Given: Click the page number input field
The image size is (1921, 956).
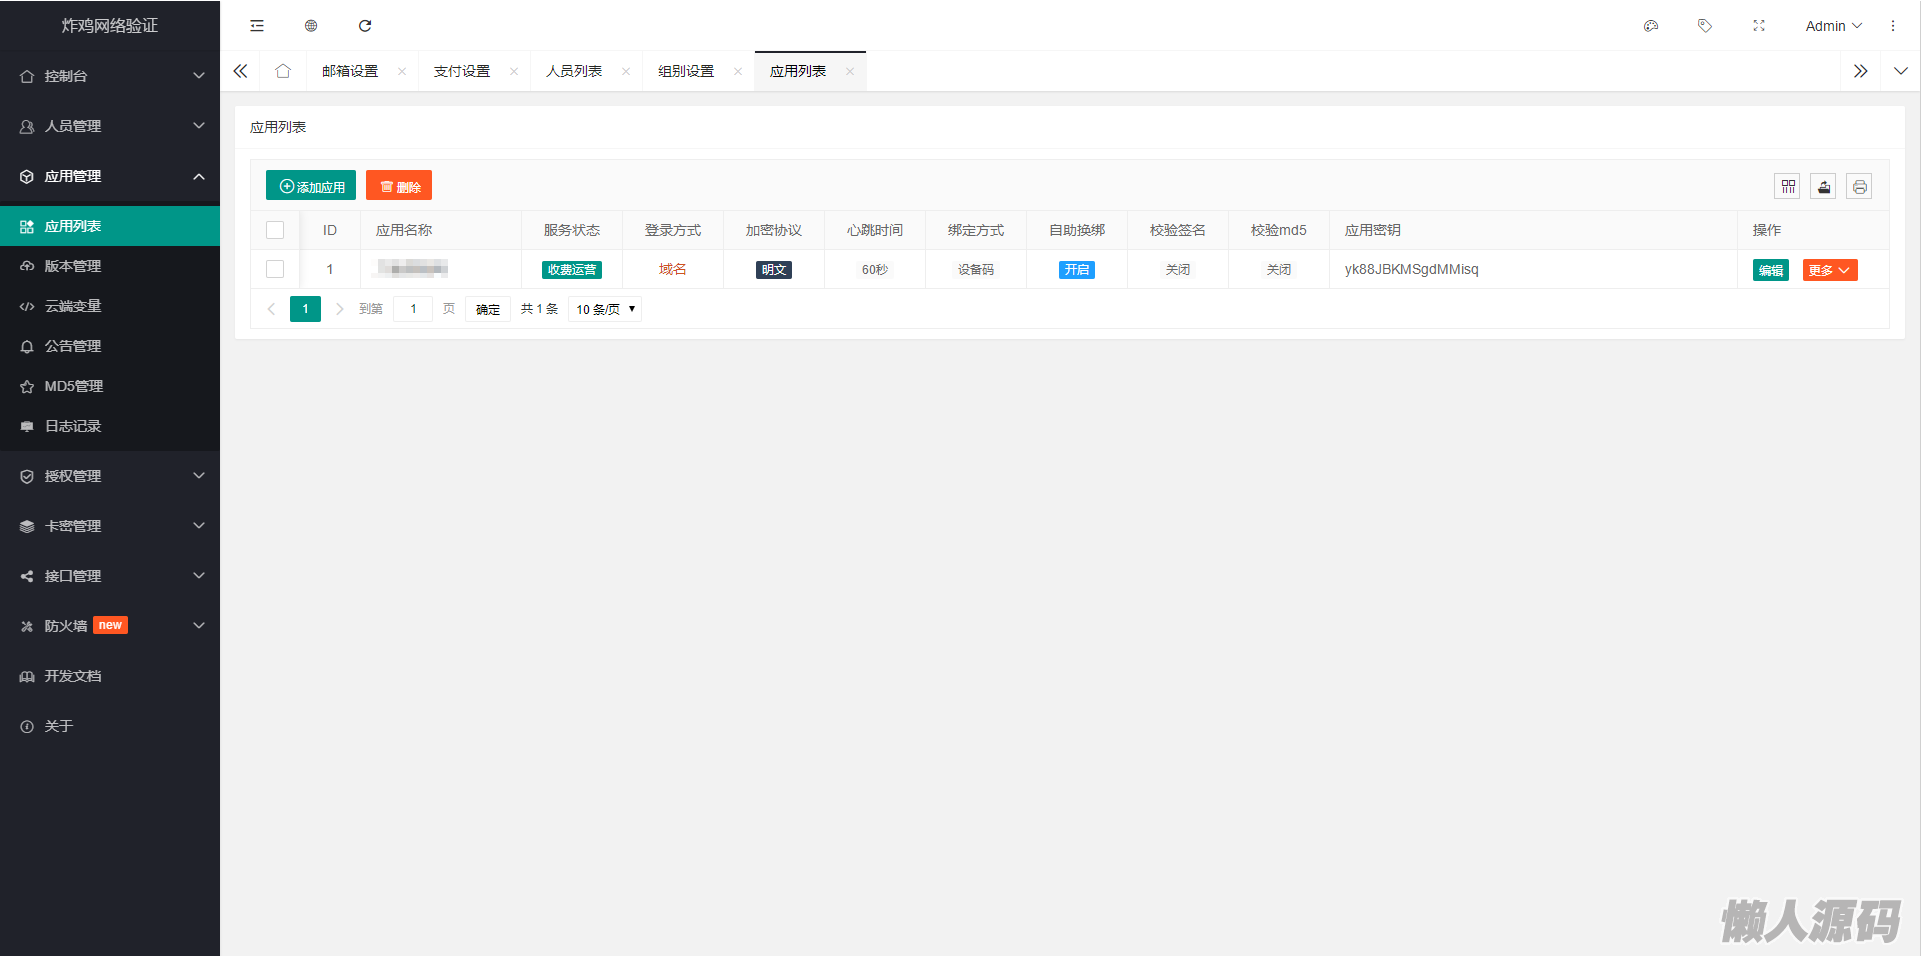Looking at the screenshot, I should pos(413,309).
